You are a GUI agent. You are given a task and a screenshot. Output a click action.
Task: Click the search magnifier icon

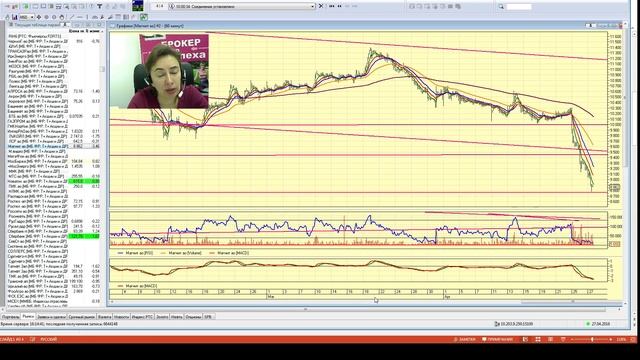(501, 7)
